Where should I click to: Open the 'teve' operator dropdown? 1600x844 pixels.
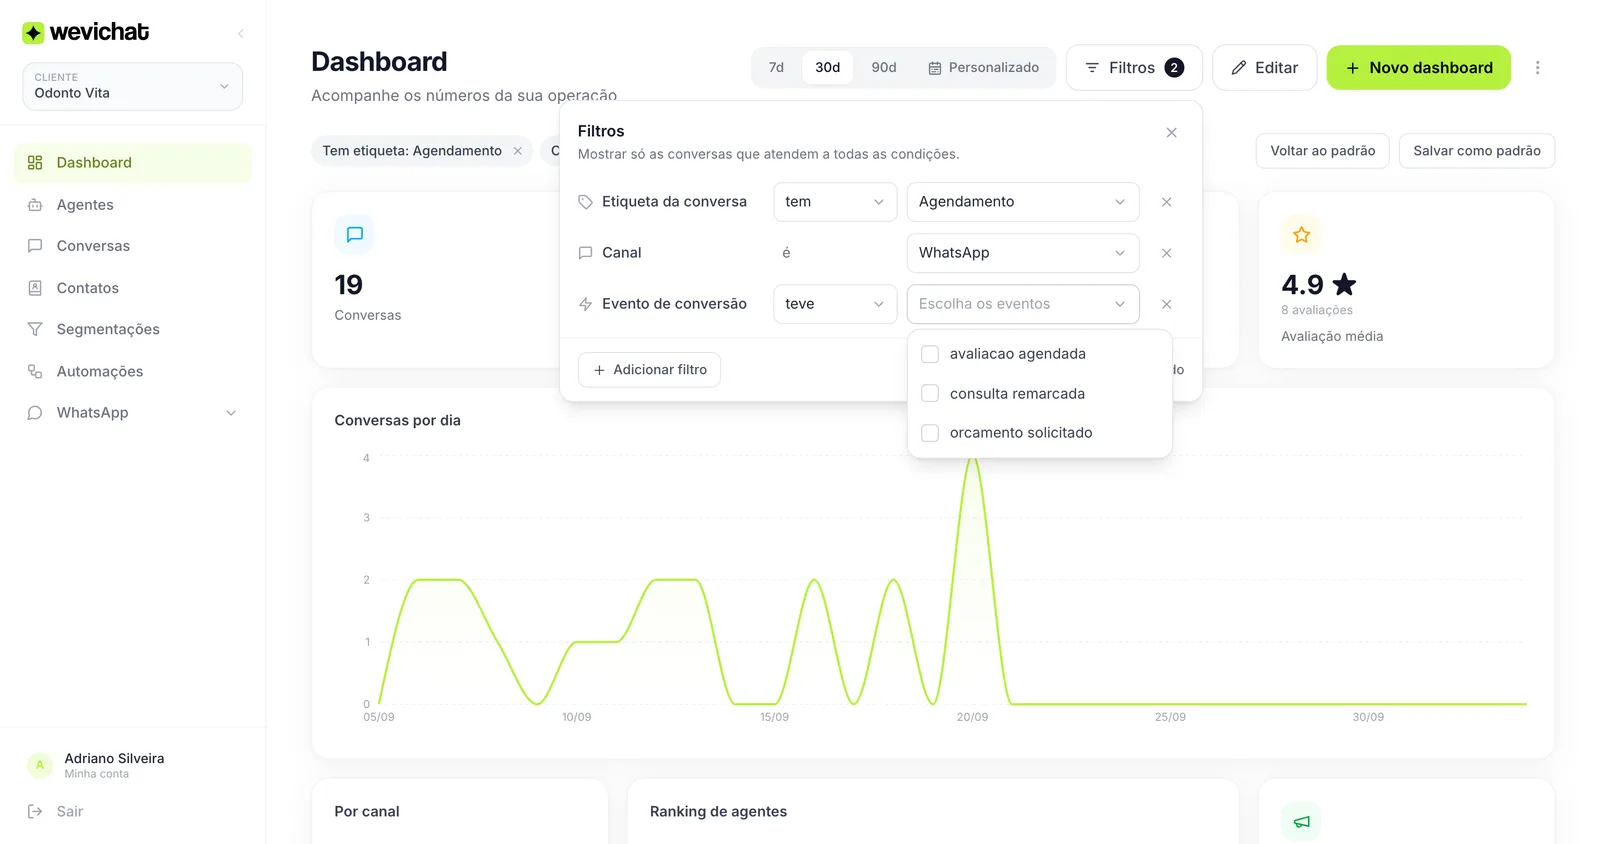click(835, 304)
